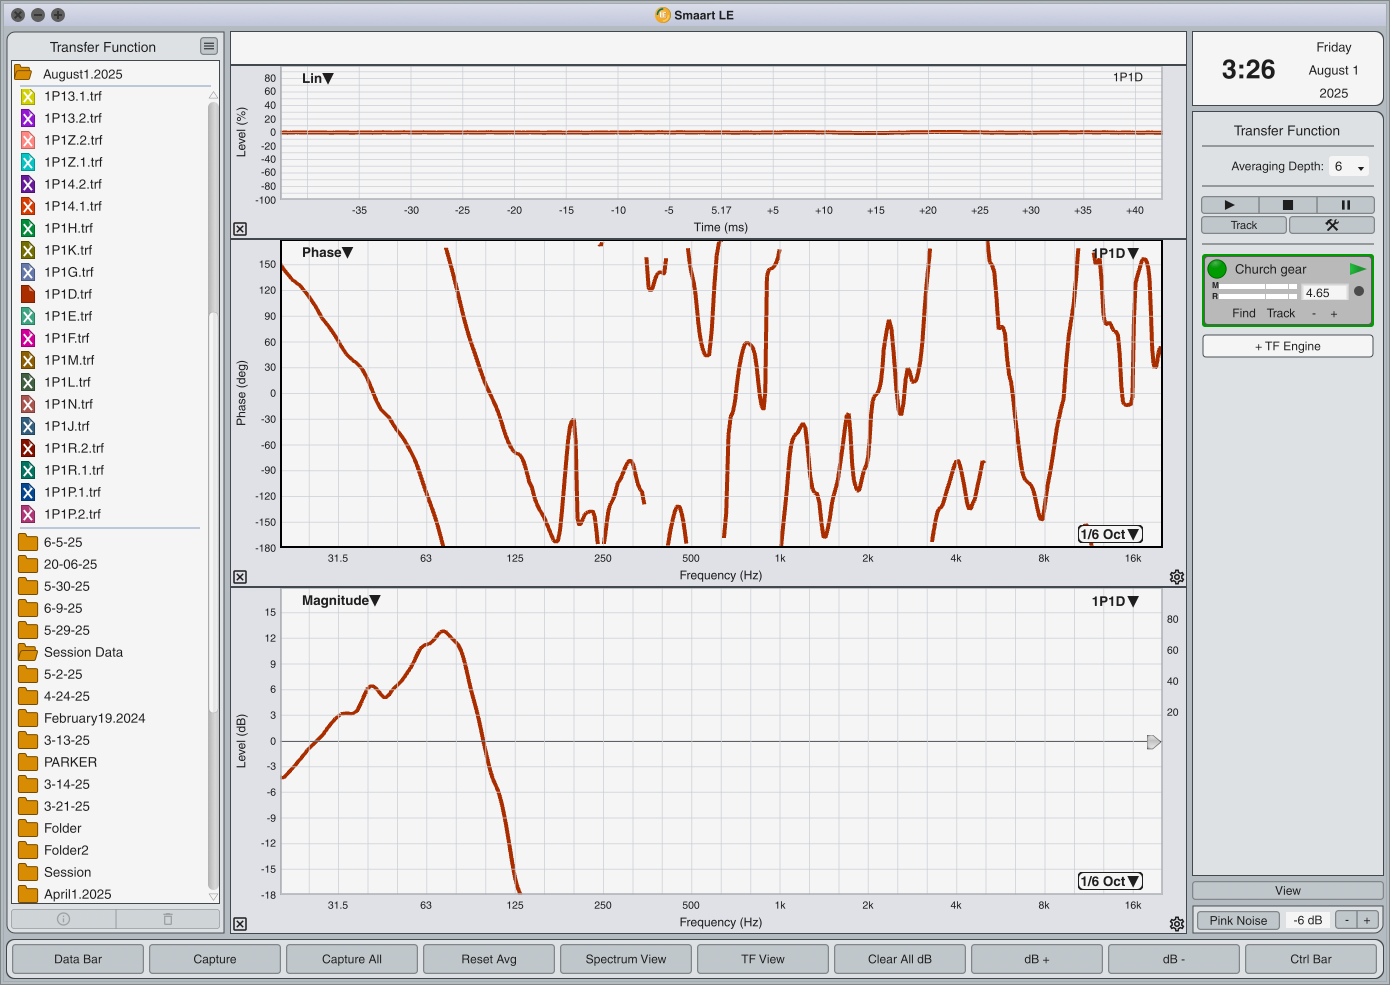
Task: Click the Track button under transport controls
Action: pyautogui.click(x=1244, y=225)
